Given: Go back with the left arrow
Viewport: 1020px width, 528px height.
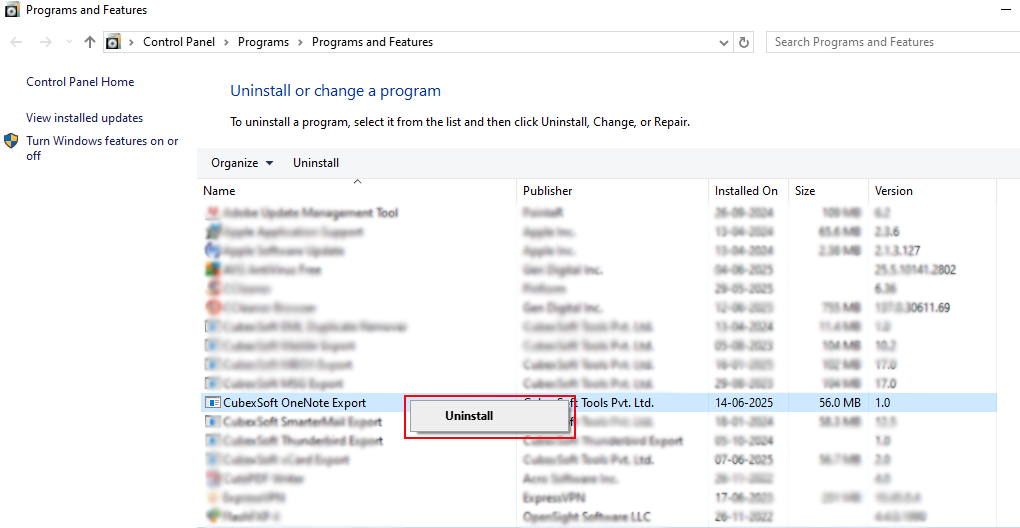Looking at the screenshot, I should coord(16,42).
